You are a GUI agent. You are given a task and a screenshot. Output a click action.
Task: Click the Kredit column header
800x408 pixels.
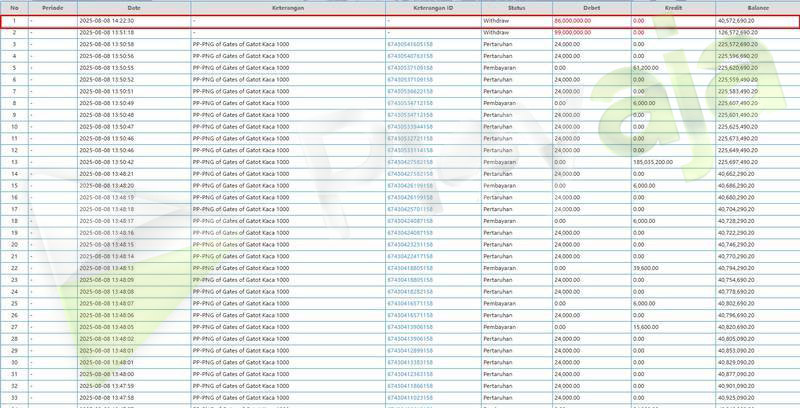point(672,7)
